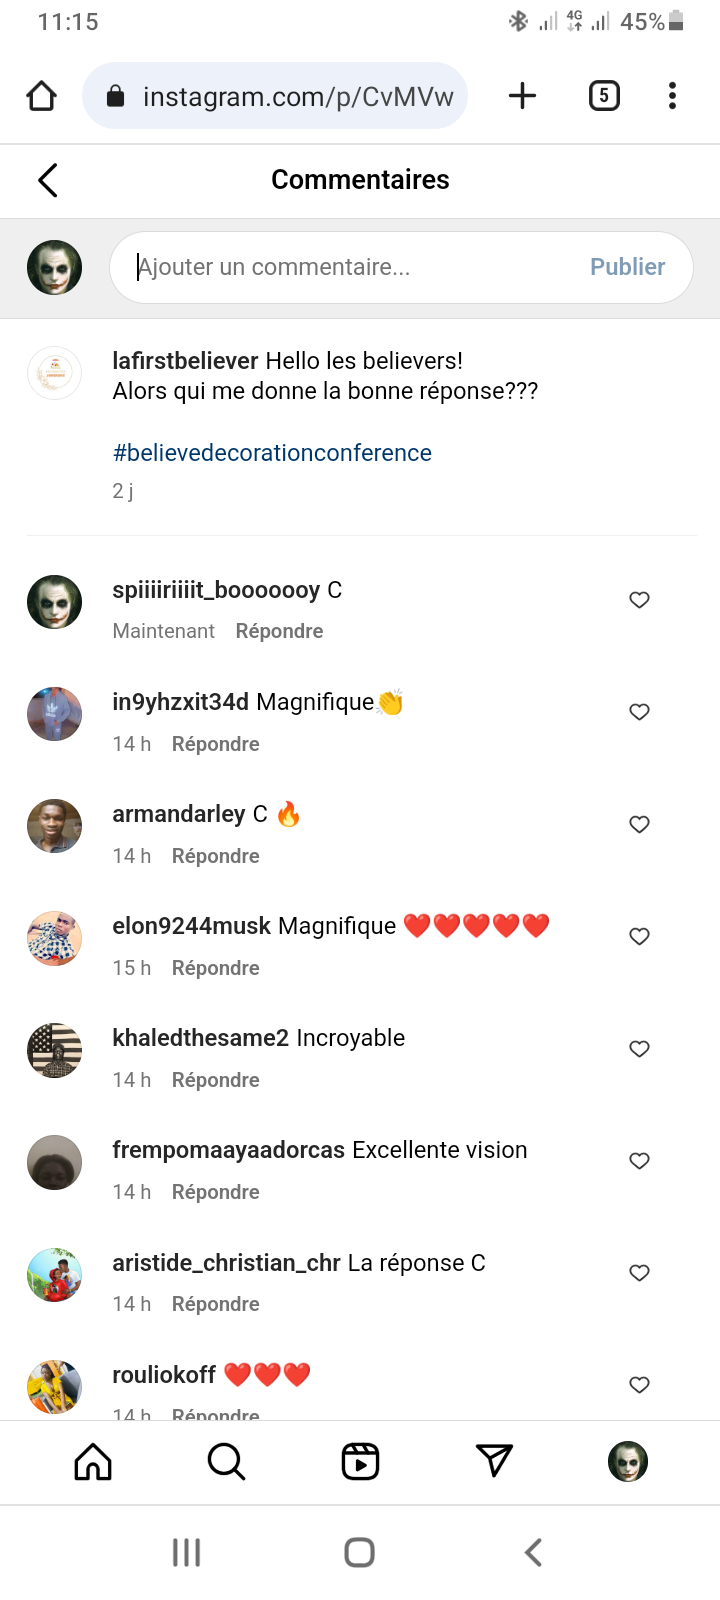Open the tab switcher showing 5 tabs
The width and height of the screenshot is (720, 1600).
(x=604, y=96)
